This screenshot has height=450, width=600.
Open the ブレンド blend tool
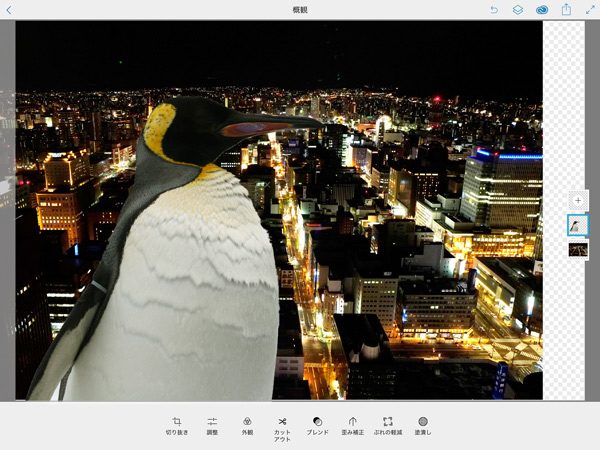pos(317,426)
